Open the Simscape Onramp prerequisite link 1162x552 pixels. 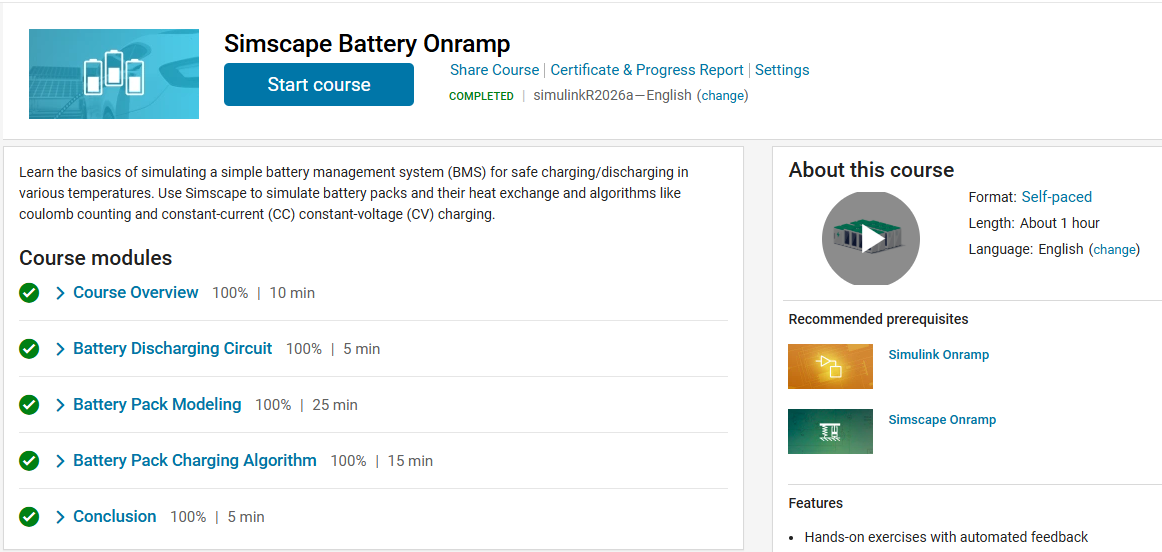[942, 420]
